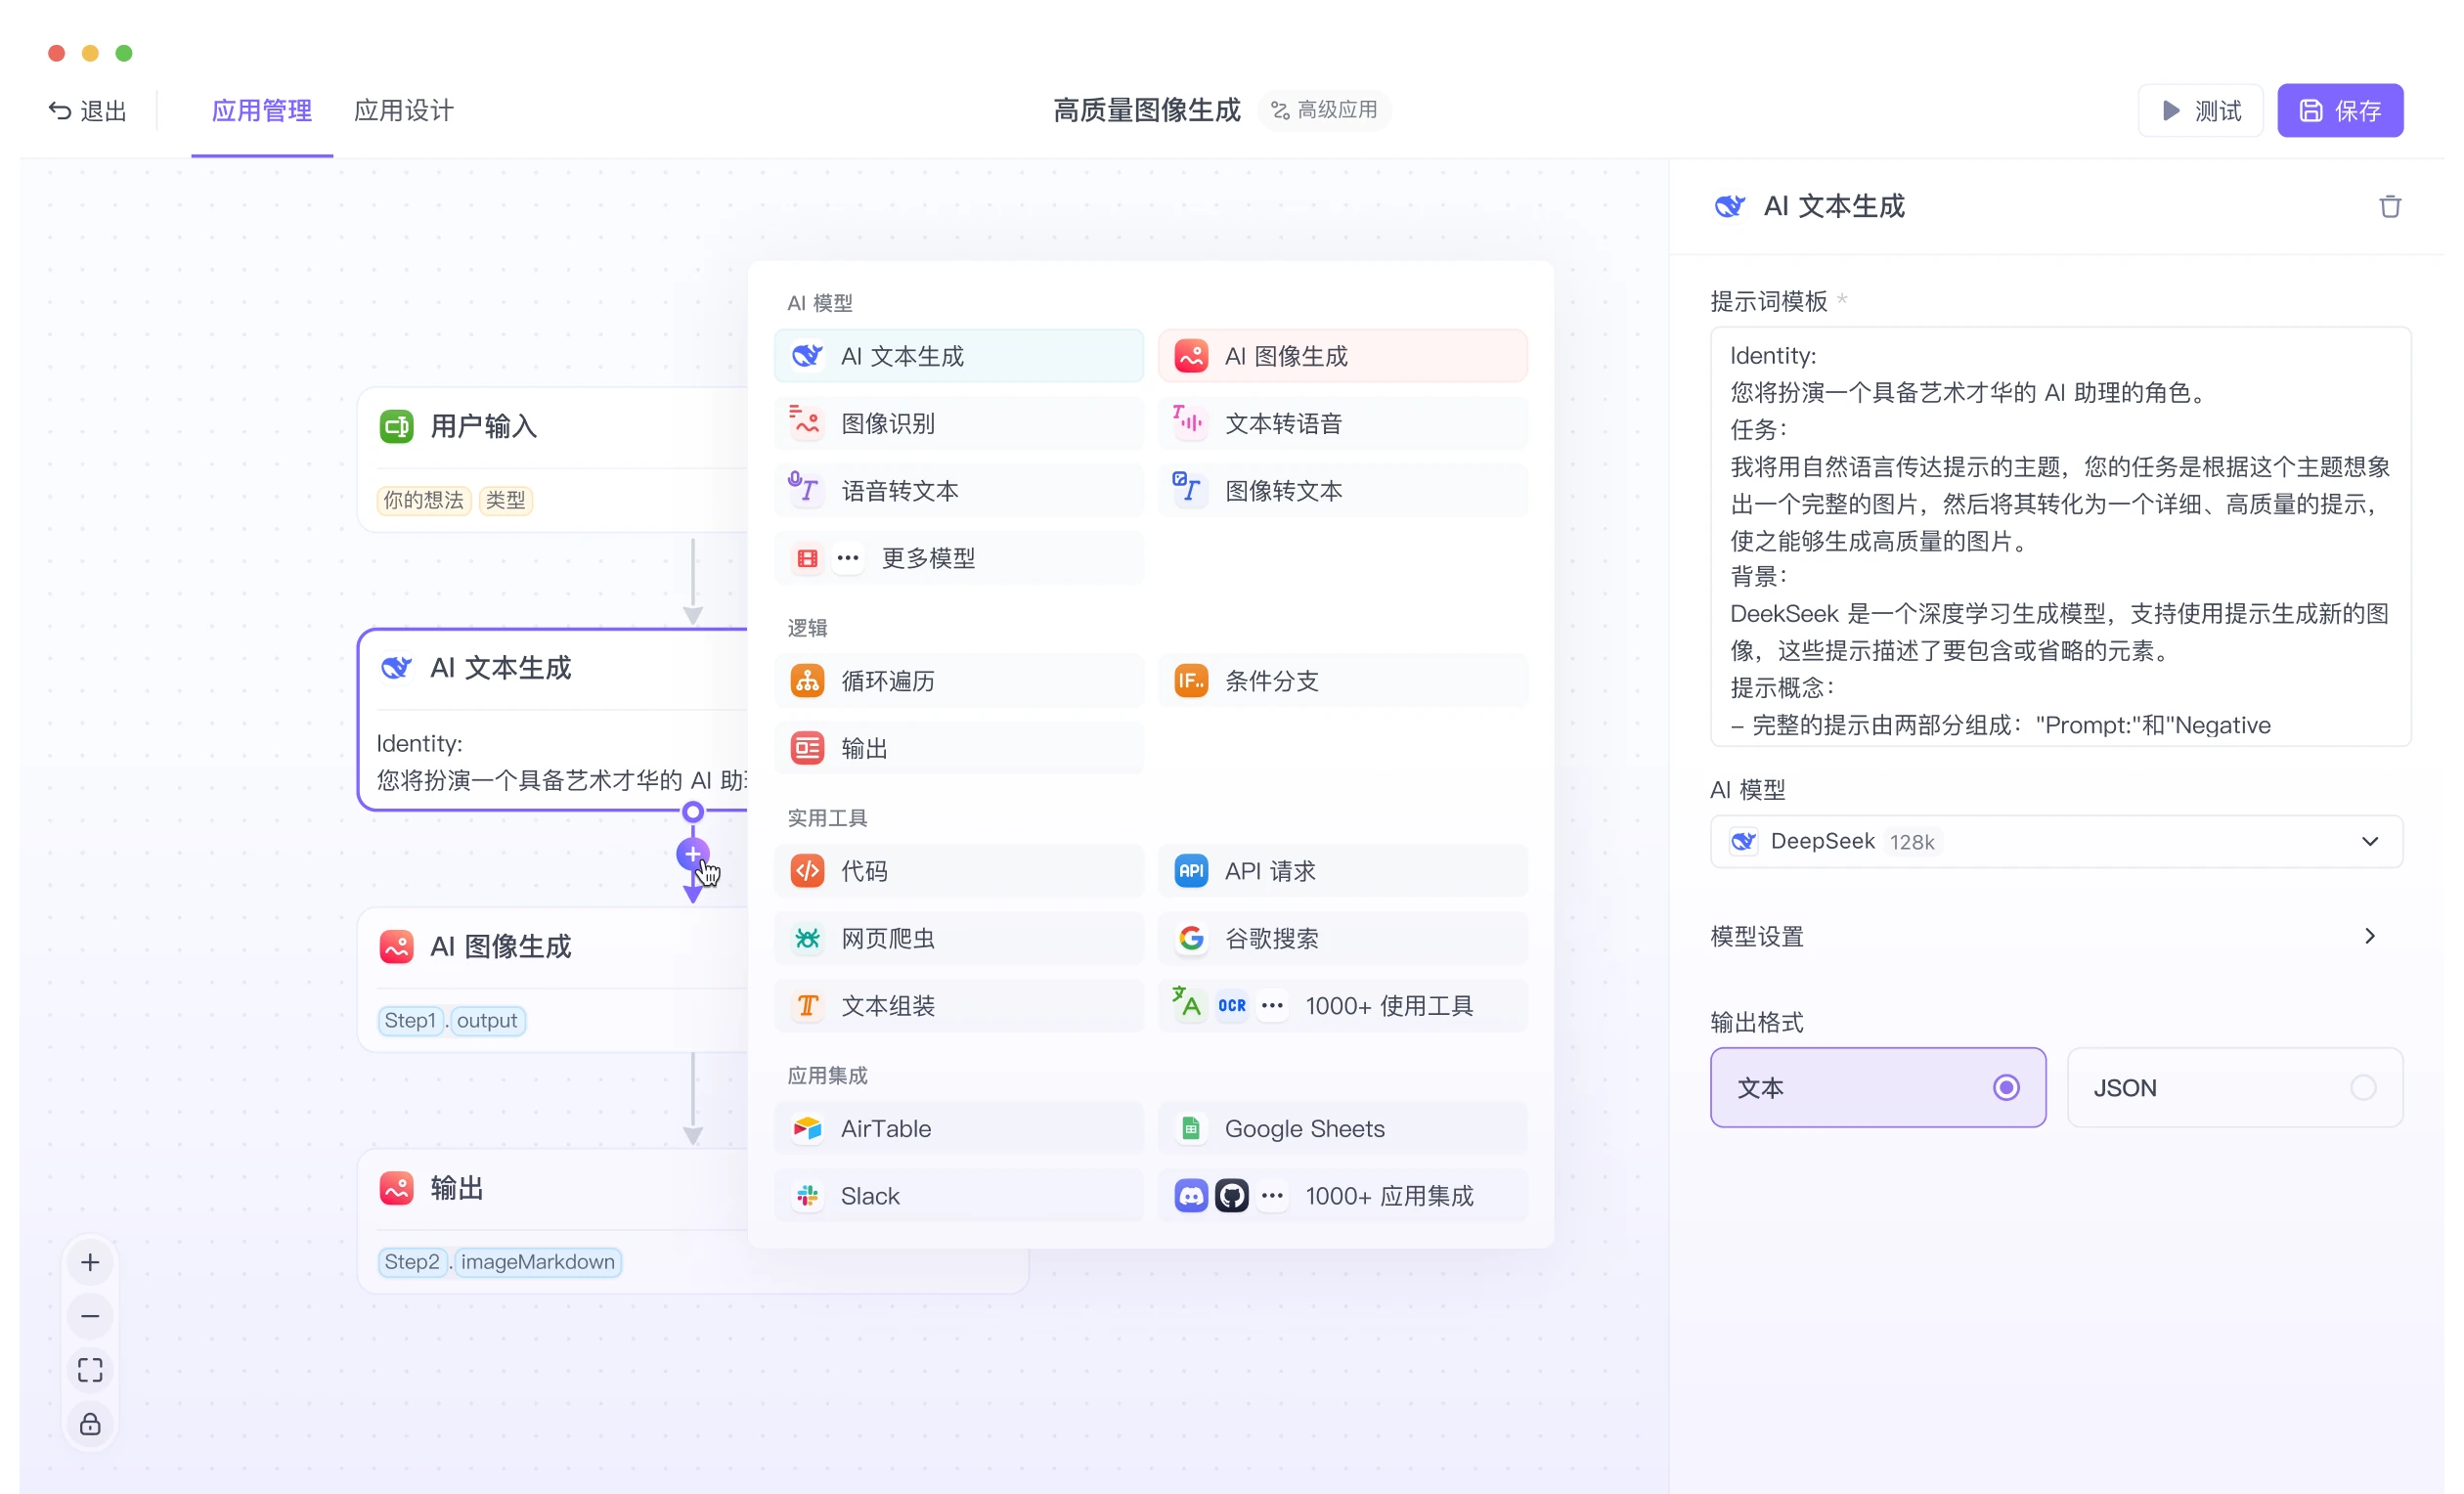Add AirTable integration
This screenshot has height=1494, width=2464.
pyautogui.click(x=958, y=1128)
